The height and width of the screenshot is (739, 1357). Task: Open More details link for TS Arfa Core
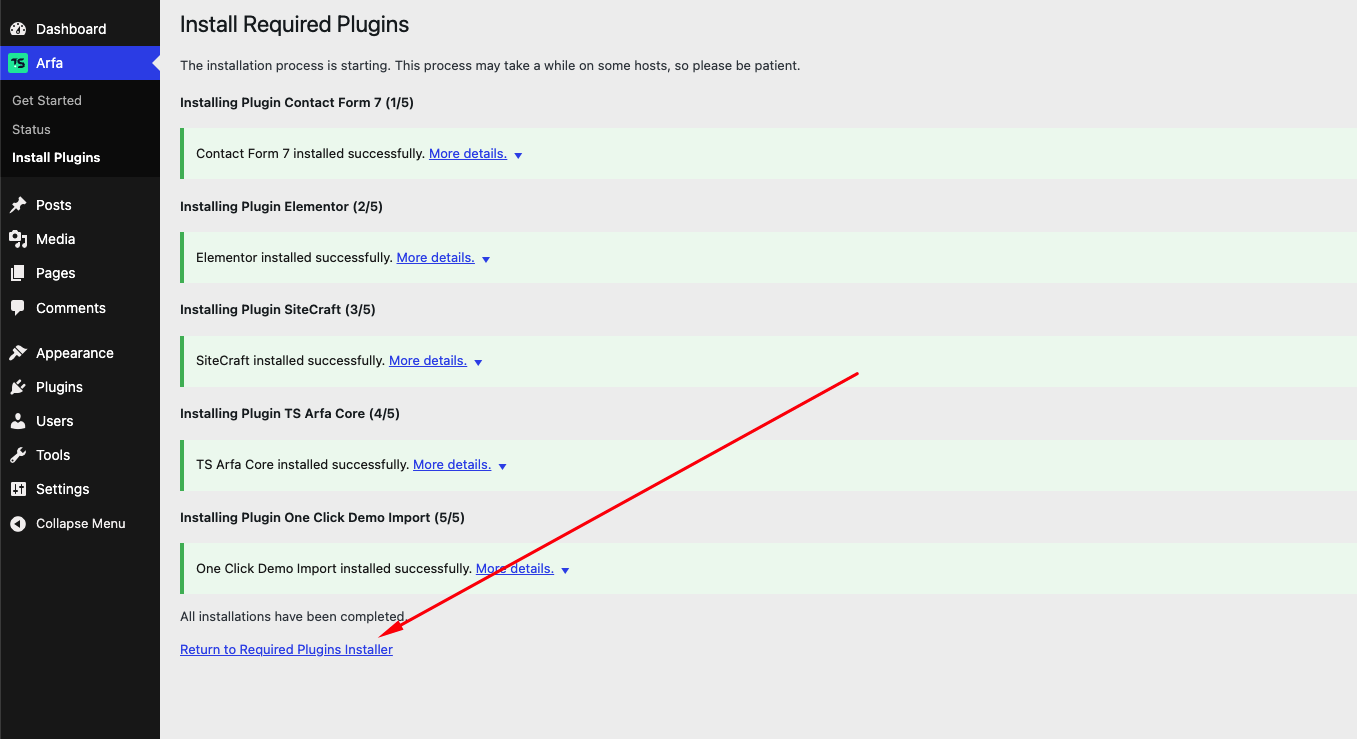452,464
